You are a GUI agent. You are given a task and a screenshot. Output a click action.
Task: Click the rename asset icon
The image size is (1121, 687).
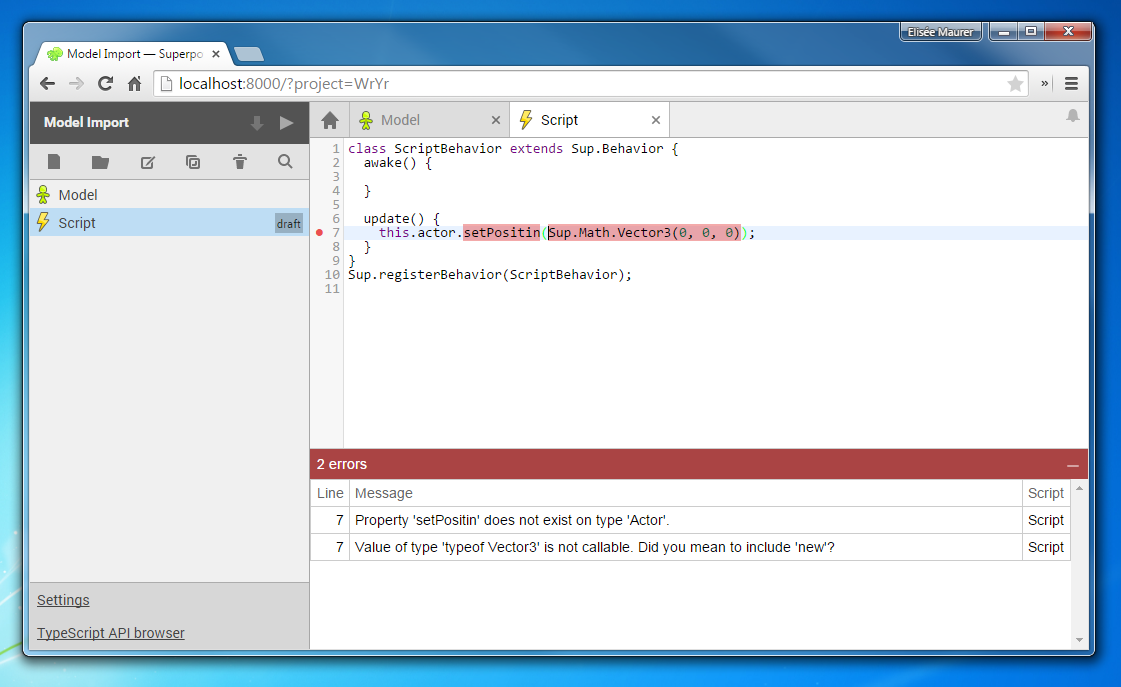pyautogui.click(x=147, y=162)
